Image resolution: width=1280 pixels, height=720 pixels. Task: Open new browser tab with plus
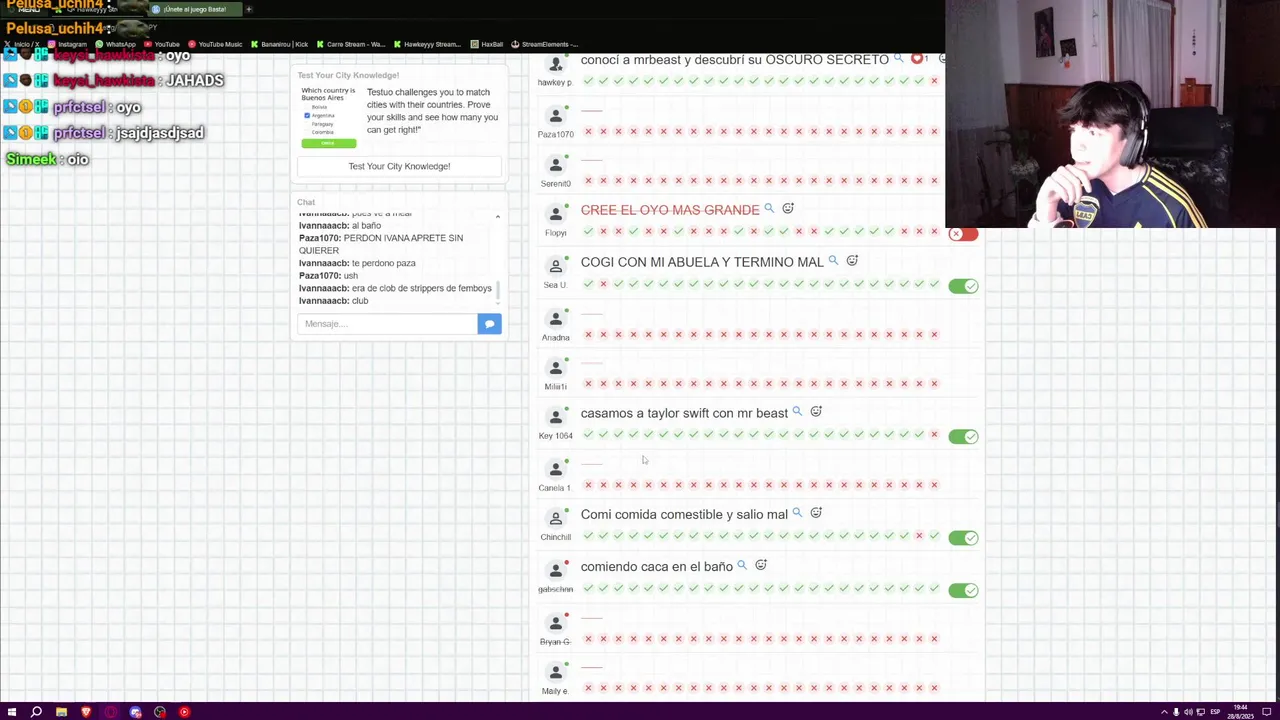click(249, 9)
